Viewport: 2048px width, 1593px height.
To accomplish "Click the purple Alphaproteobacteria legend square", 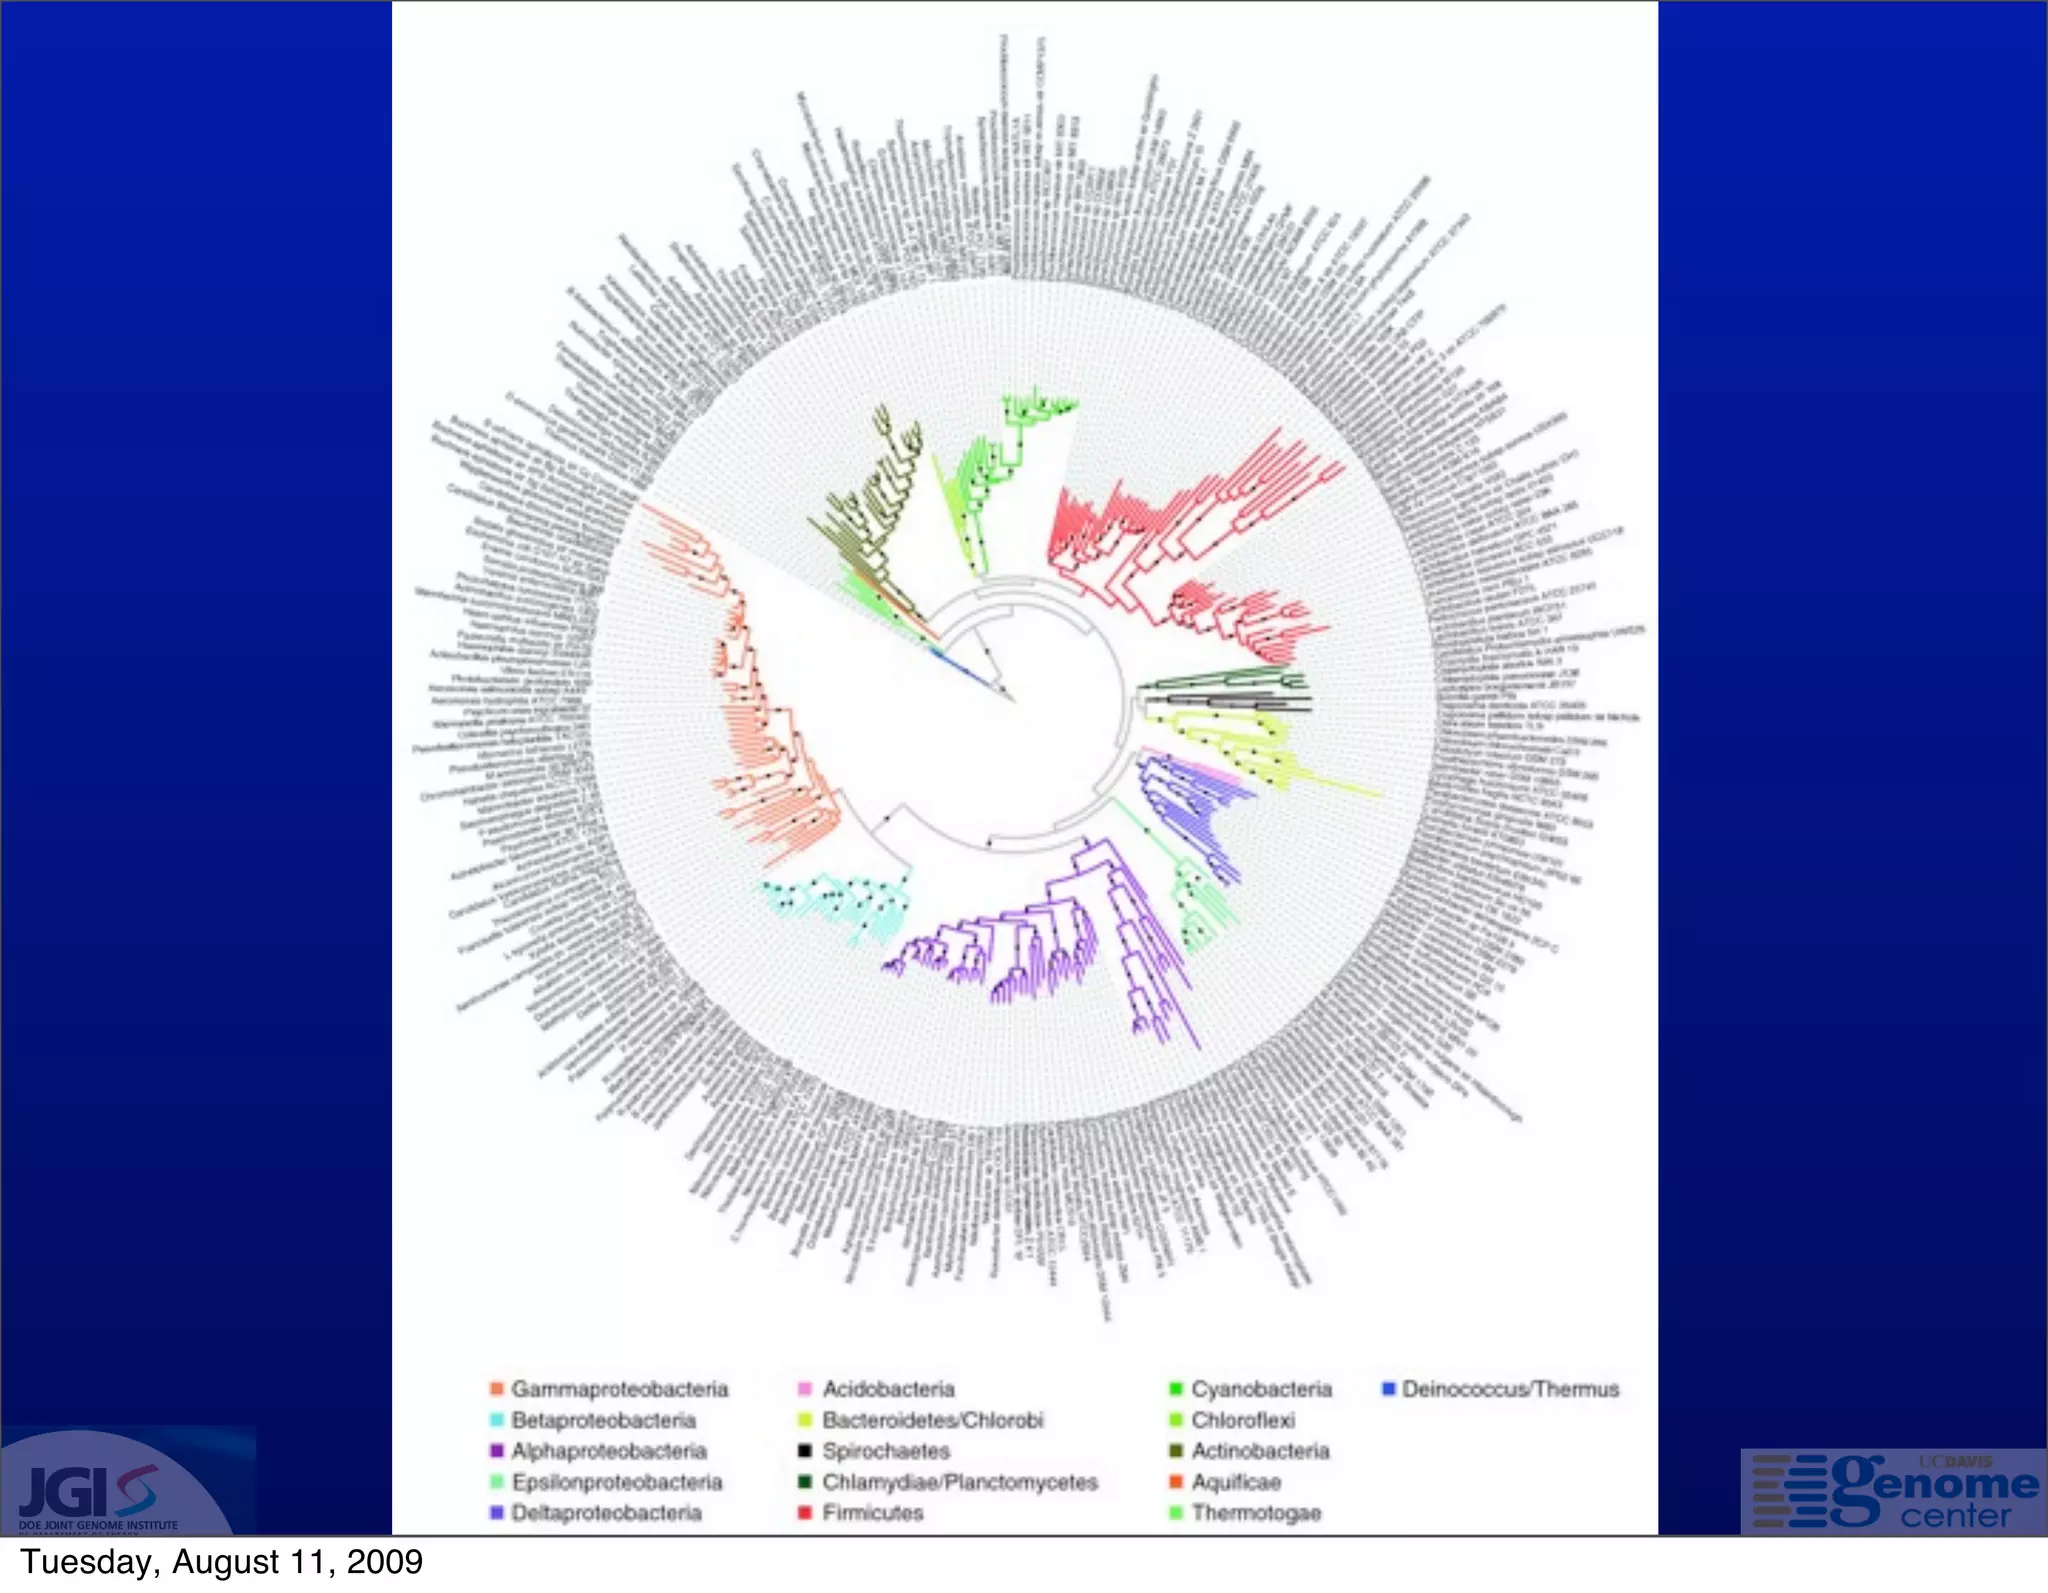I will pyautogui.click(x=497, y=1451).
